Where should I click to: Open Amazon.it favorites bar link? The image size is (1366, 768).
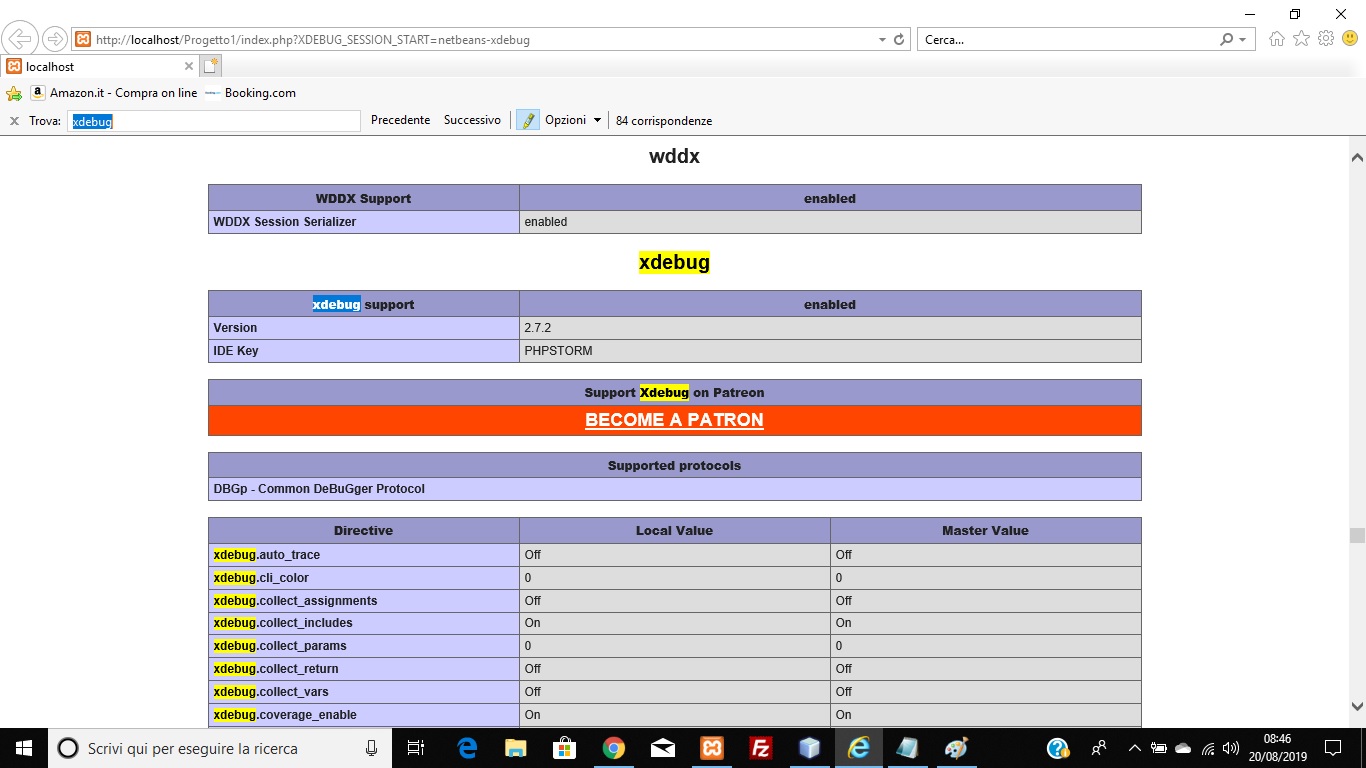coord(114,93)
